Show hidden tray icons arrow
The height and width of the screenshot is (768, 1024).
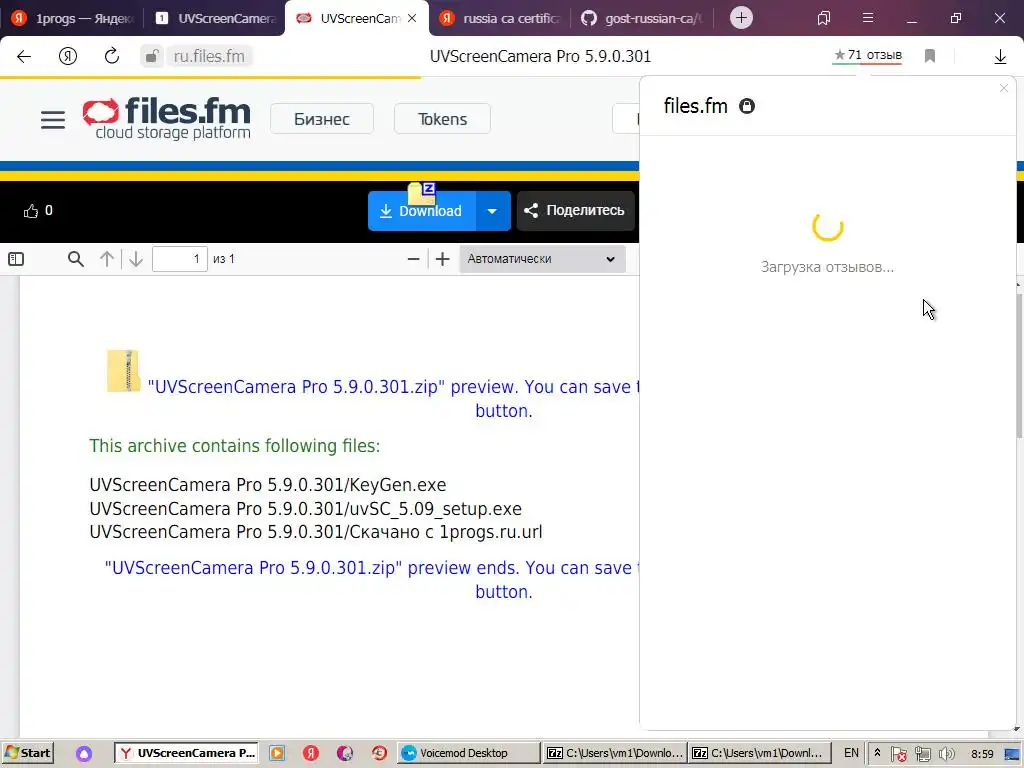[x=877, y=753]
